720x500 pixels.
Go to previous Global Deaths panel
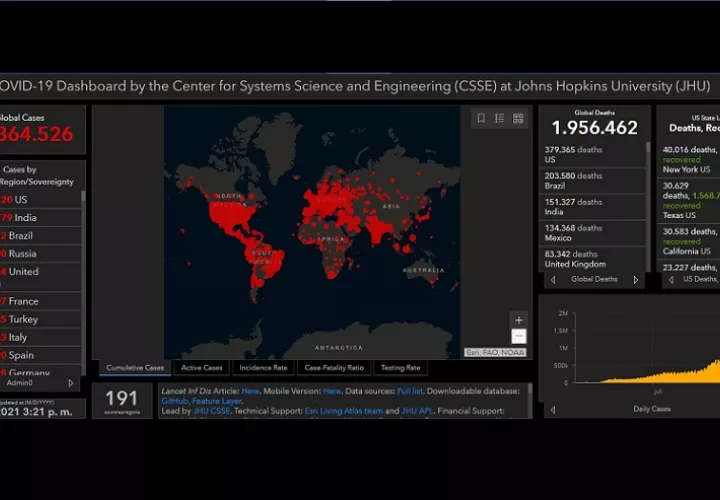(x=553, y=280)
